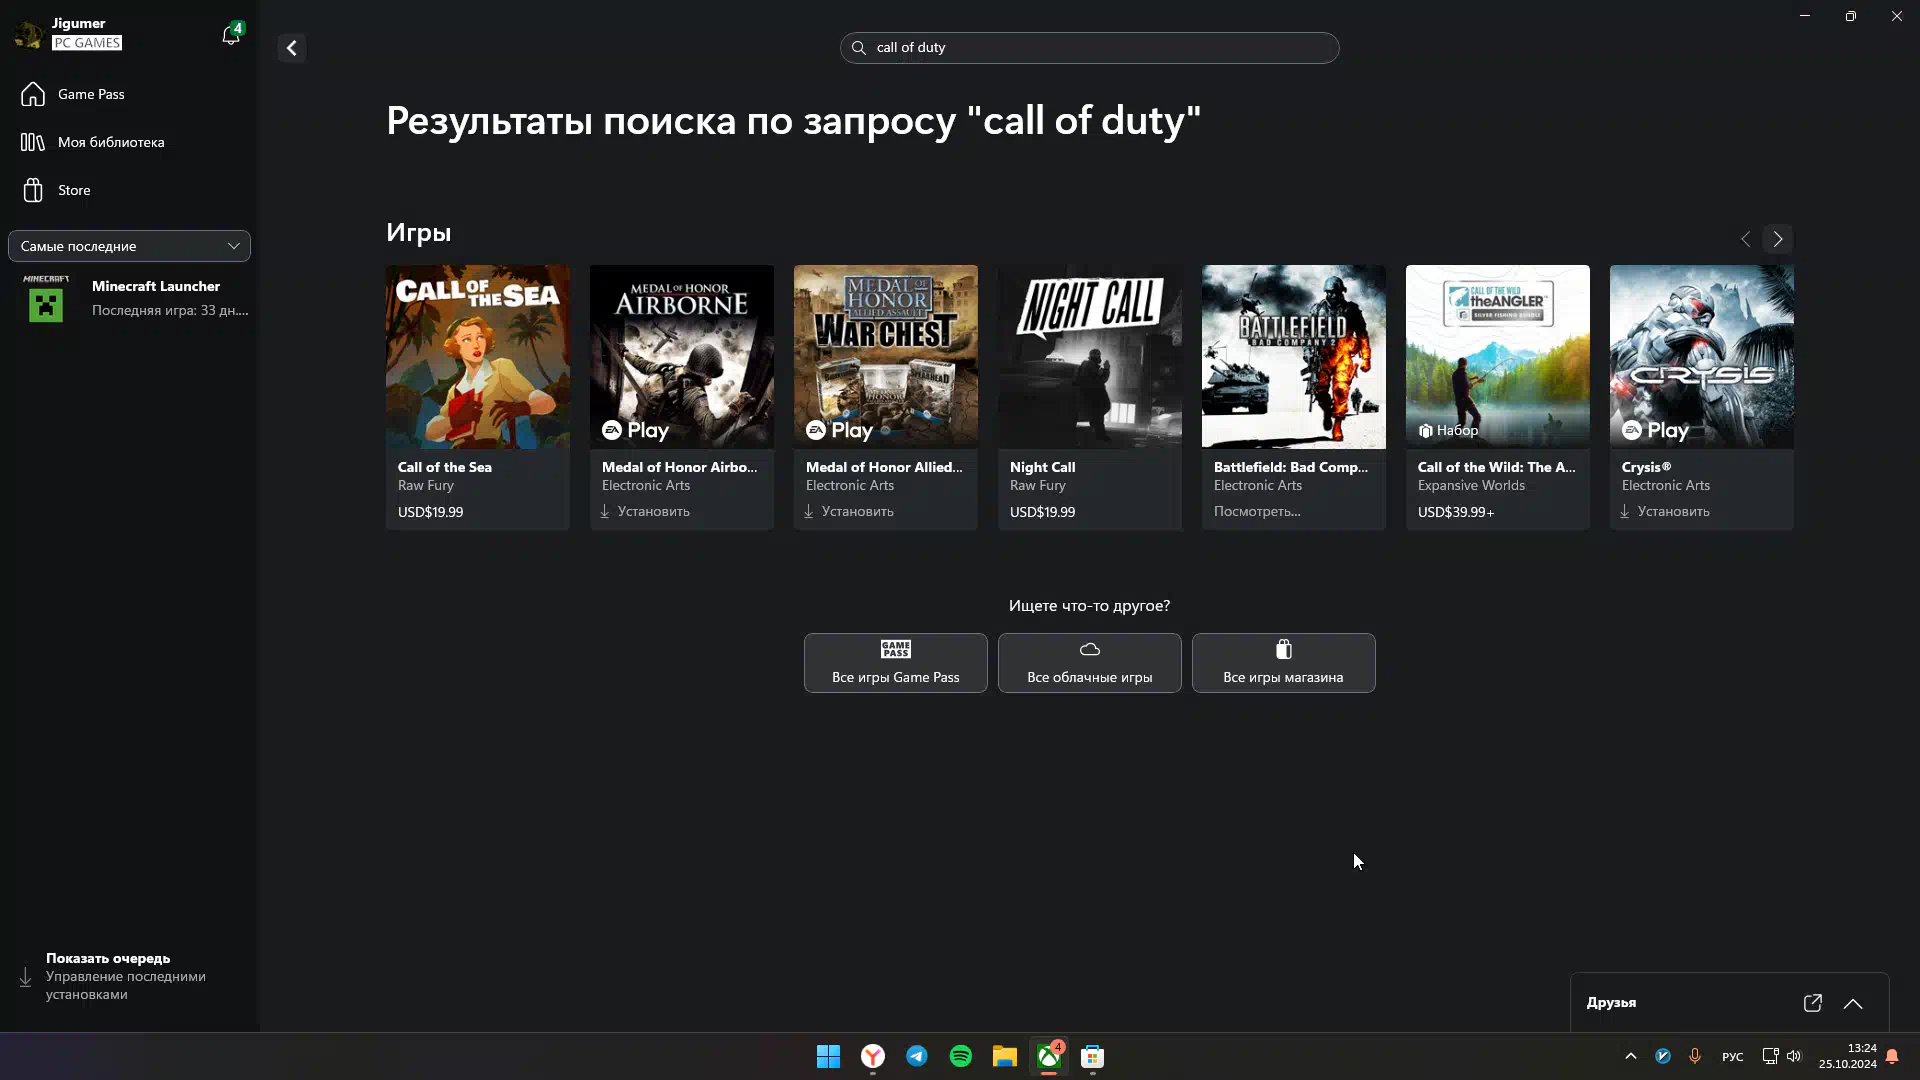
Task: Switch РУС input language
Action: 1733,1057
